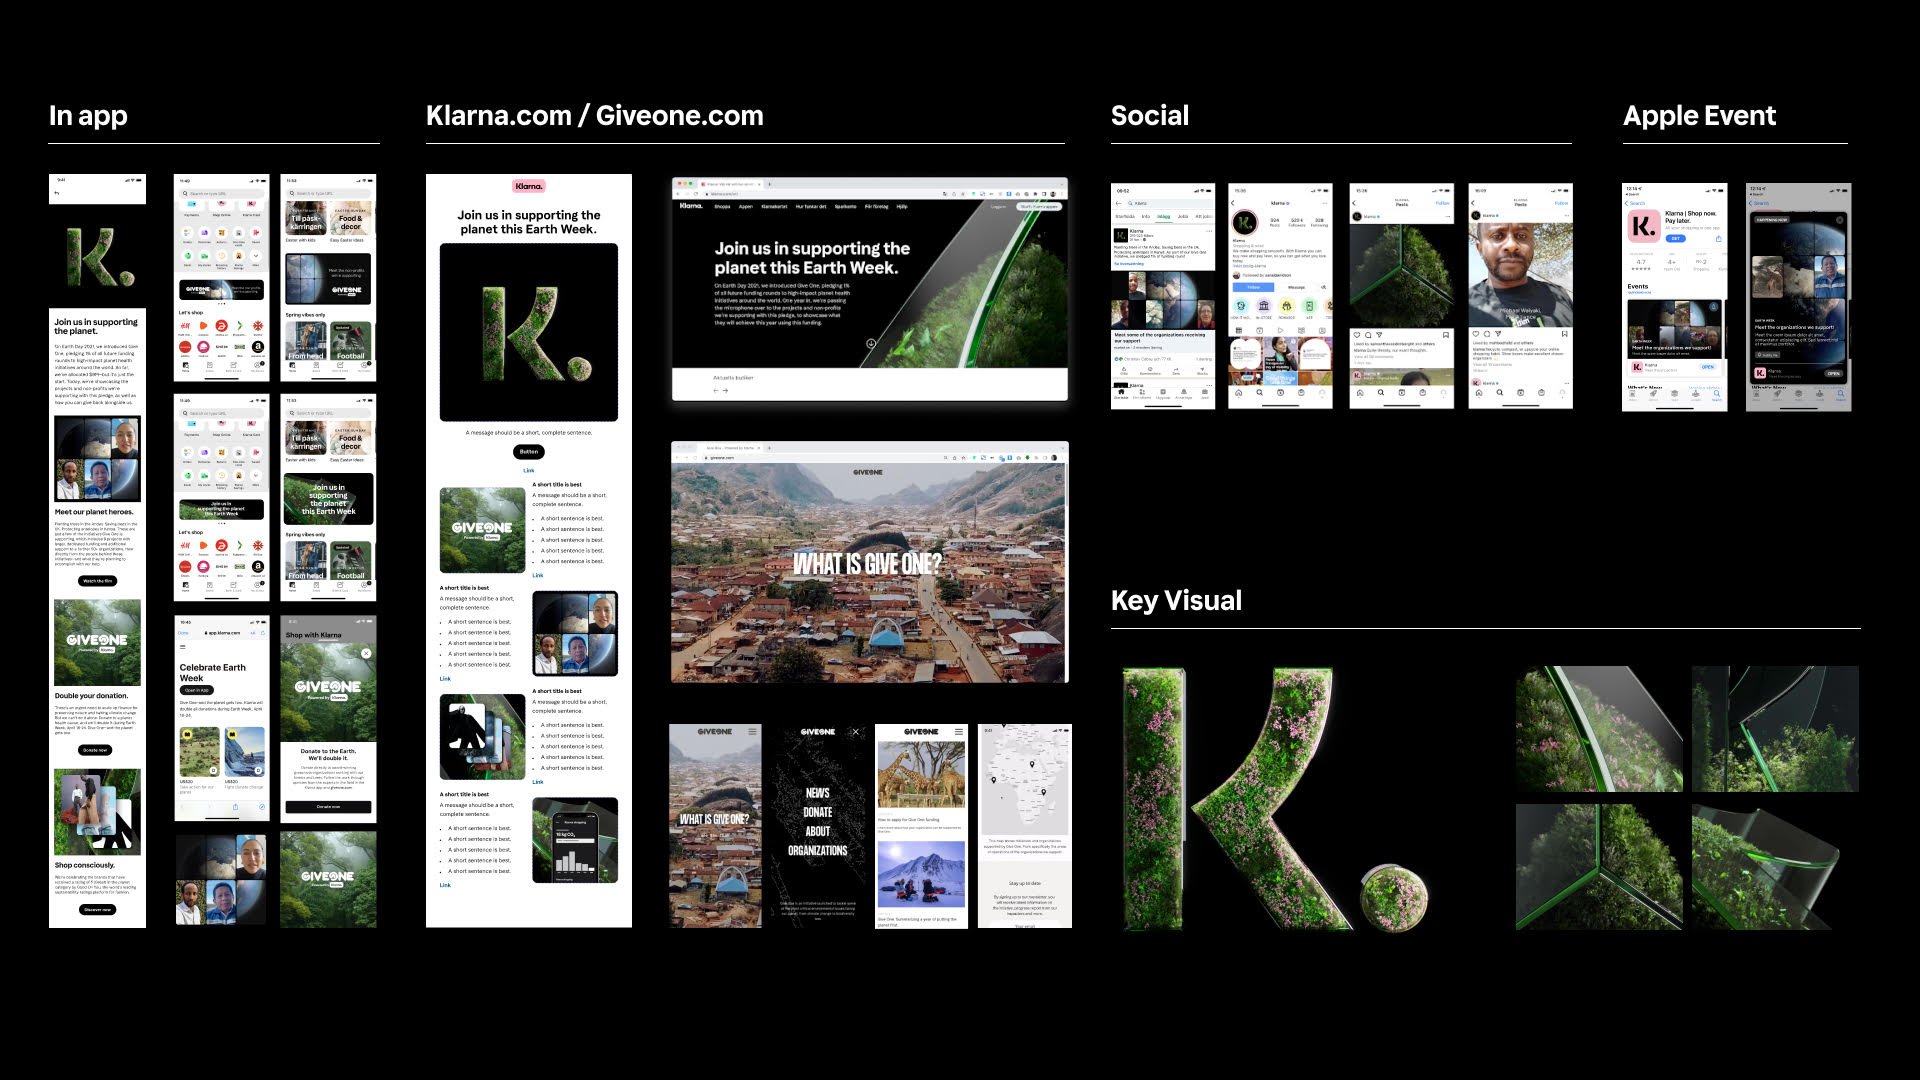Click the Logga in link on Klarna.com
1920x1080 pixels.
(998, 207)
